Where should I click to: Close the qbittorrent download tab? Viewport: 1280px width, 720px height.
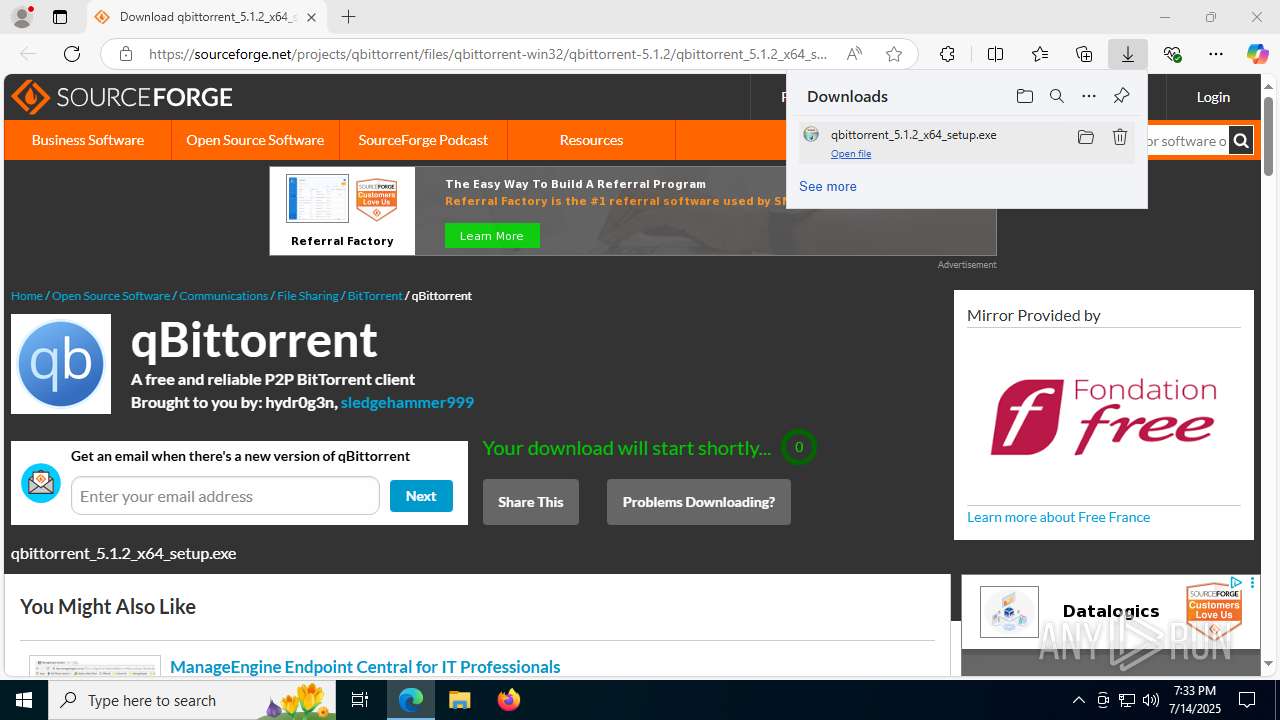point(312,17)
